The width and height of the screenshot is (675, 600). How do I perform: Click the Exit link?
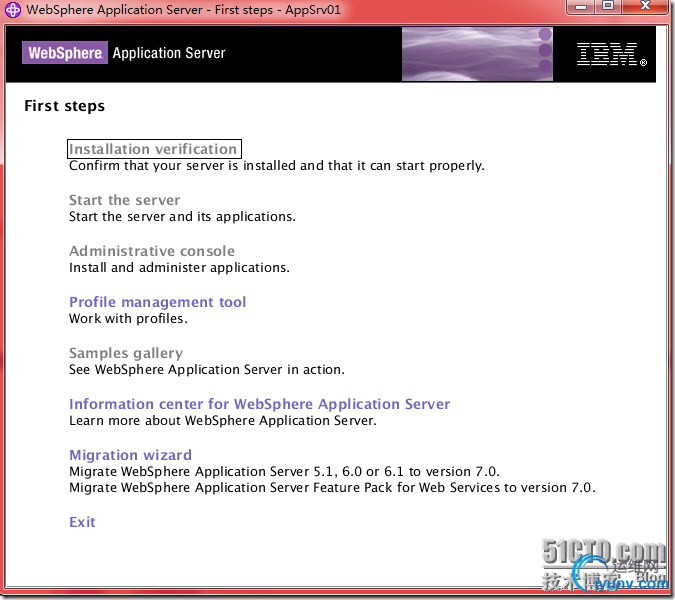[x=82, y=522]
